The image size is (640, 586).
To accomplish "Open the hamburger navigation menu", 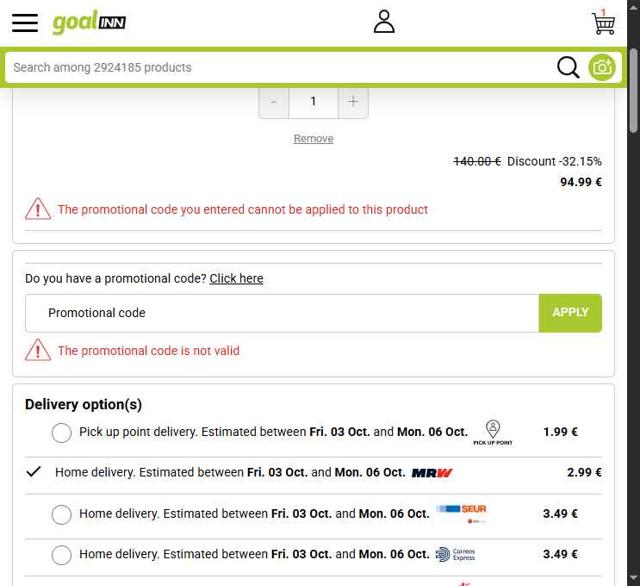I will 24,22.
